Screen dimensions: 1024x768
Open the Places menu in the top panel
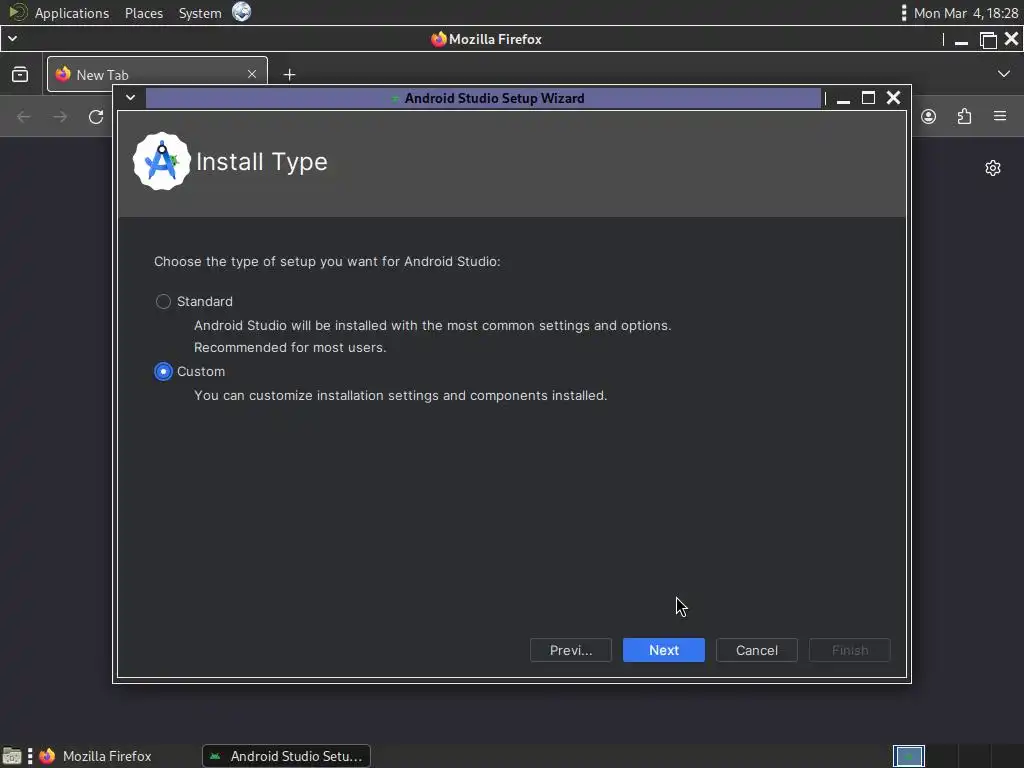(144, 13)
